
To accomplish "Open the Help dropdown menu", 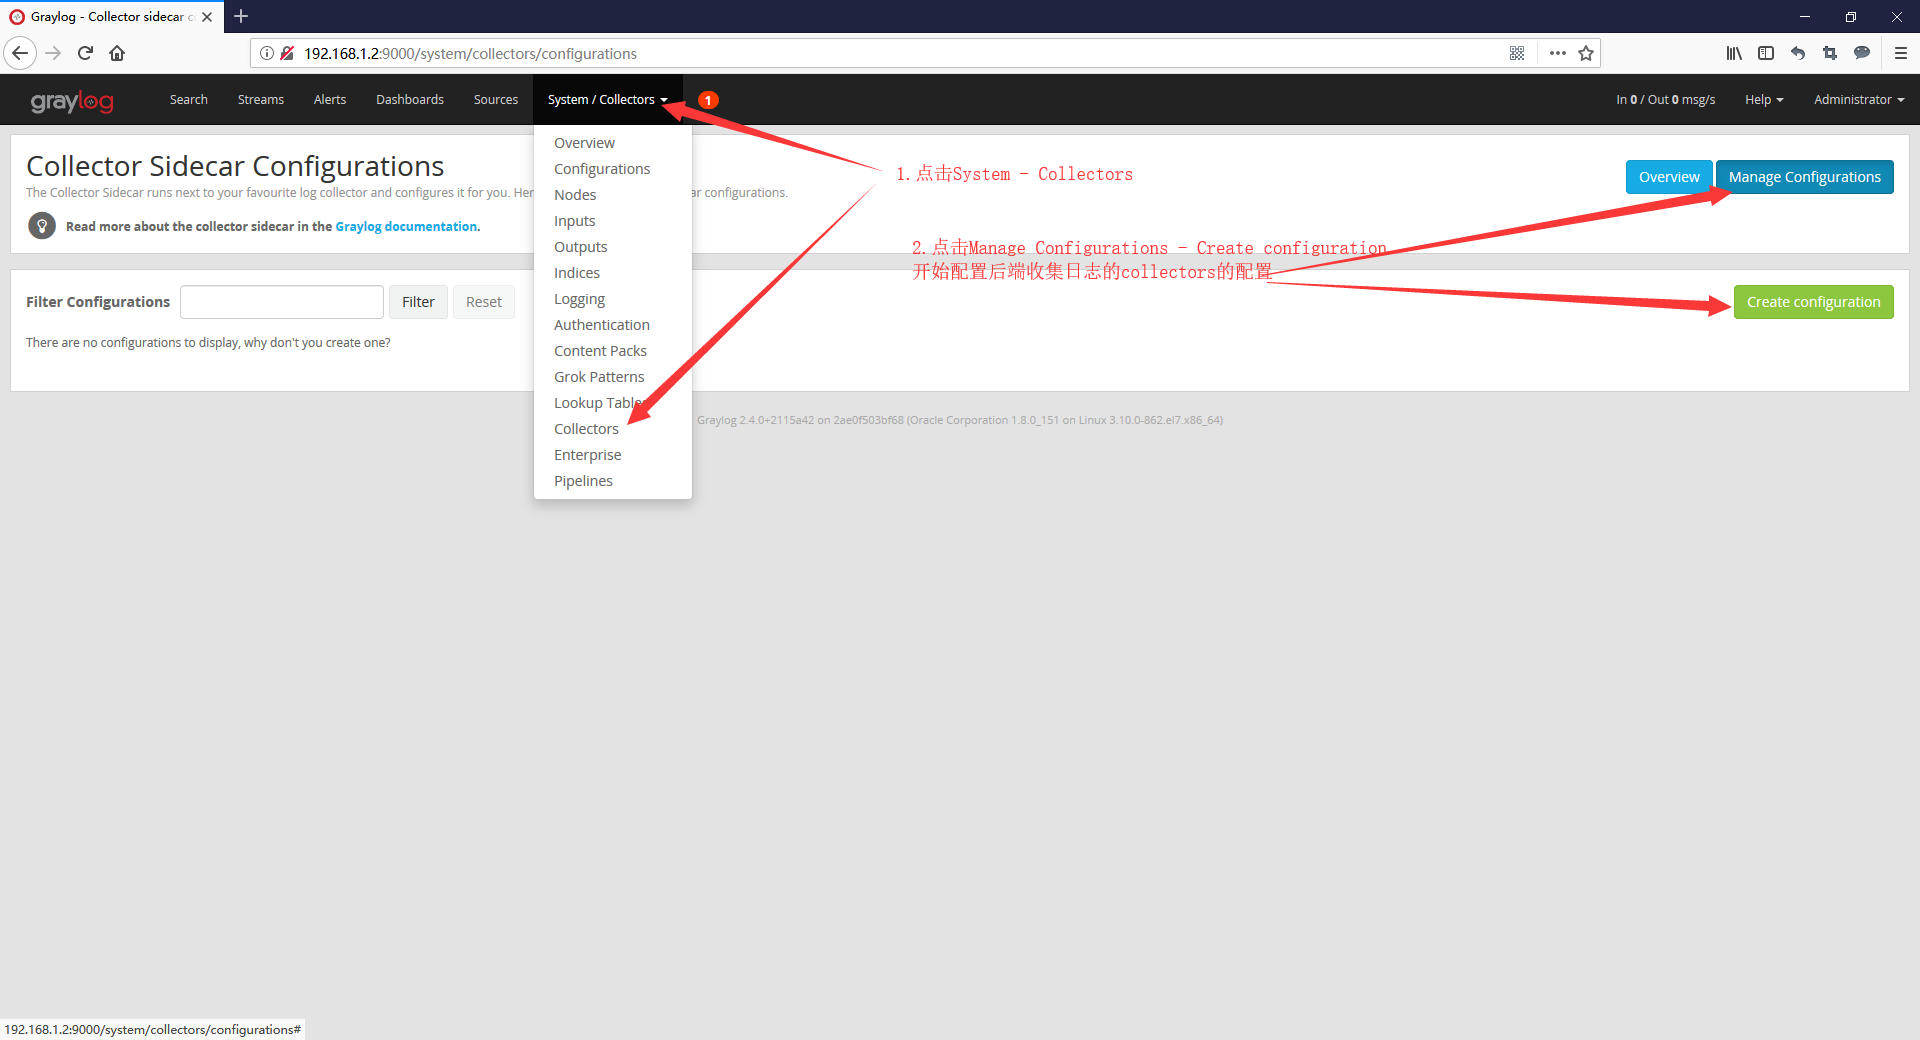I will pos(1764,100).
